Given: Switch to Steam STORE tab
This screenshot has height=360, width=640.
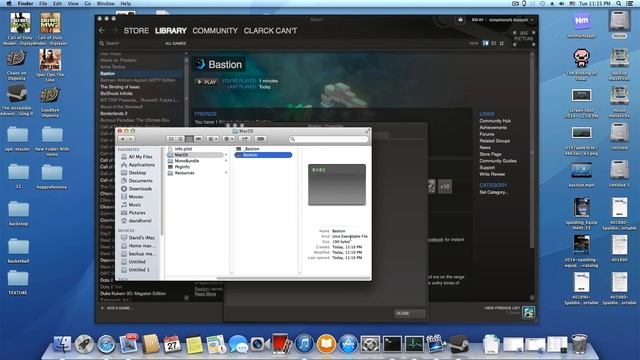Looking at the screenshot, I should pyautogui.click(x=136, y=31).
